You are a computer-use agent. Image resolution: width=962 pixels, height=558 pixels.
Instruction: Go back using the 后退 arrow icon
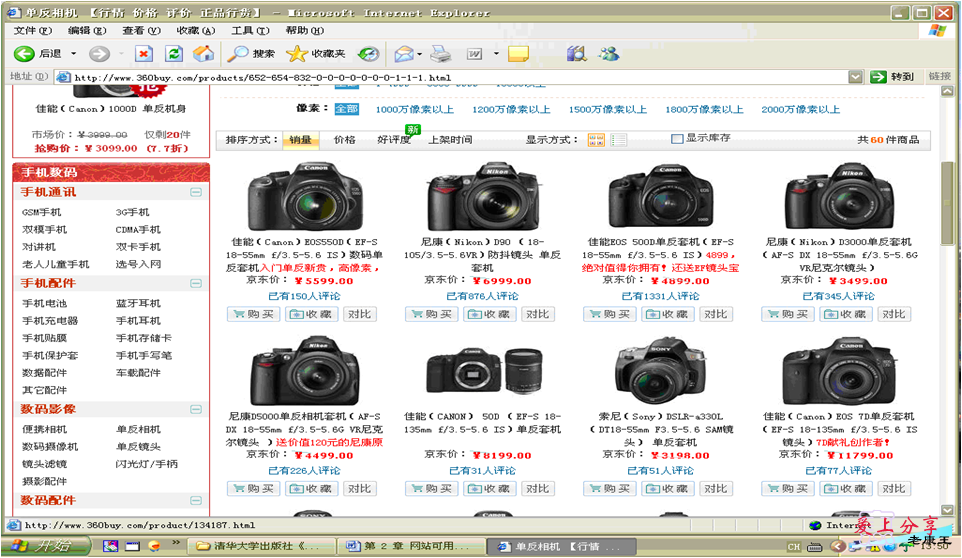tap(24, 54)
